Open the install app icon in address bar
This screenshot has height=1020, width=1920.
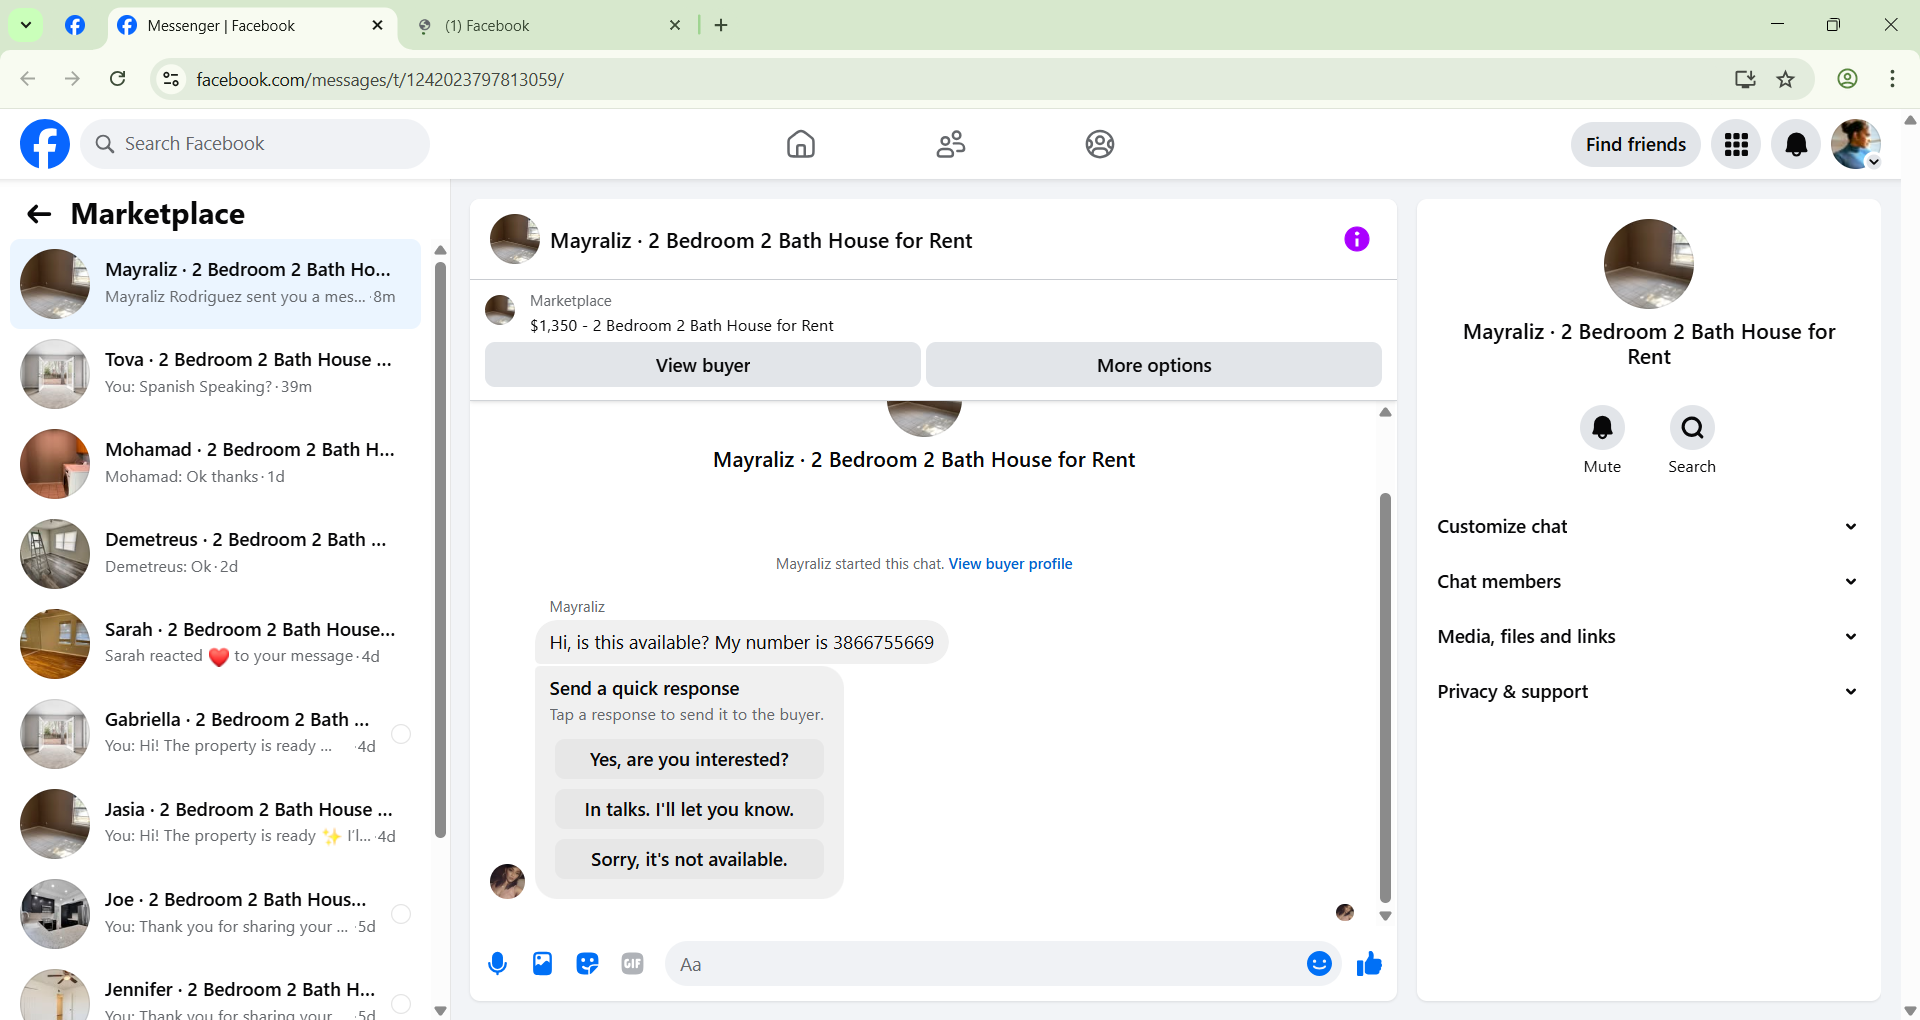tap(1745, 79)
